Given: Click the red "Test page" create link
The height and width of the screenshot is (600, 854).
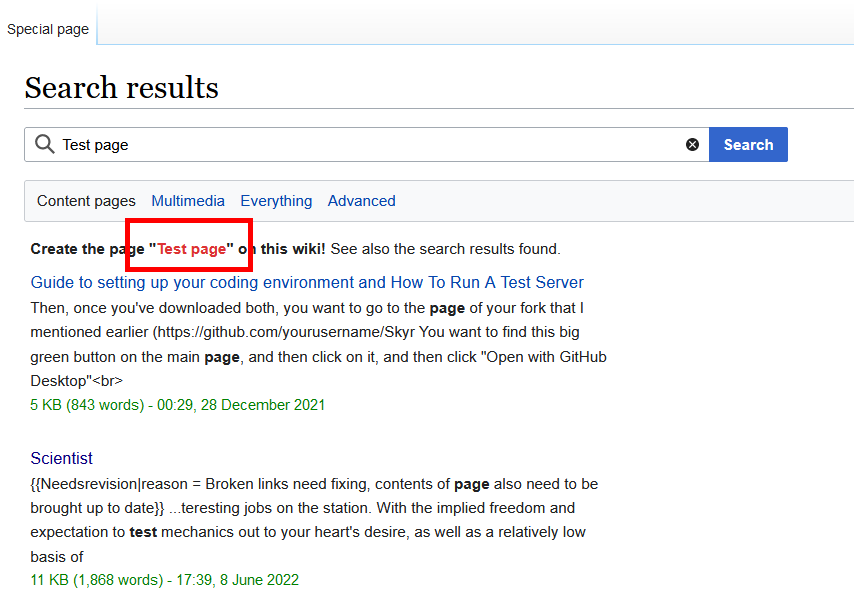Looking at the screenshot, I should tap(191, 249).
